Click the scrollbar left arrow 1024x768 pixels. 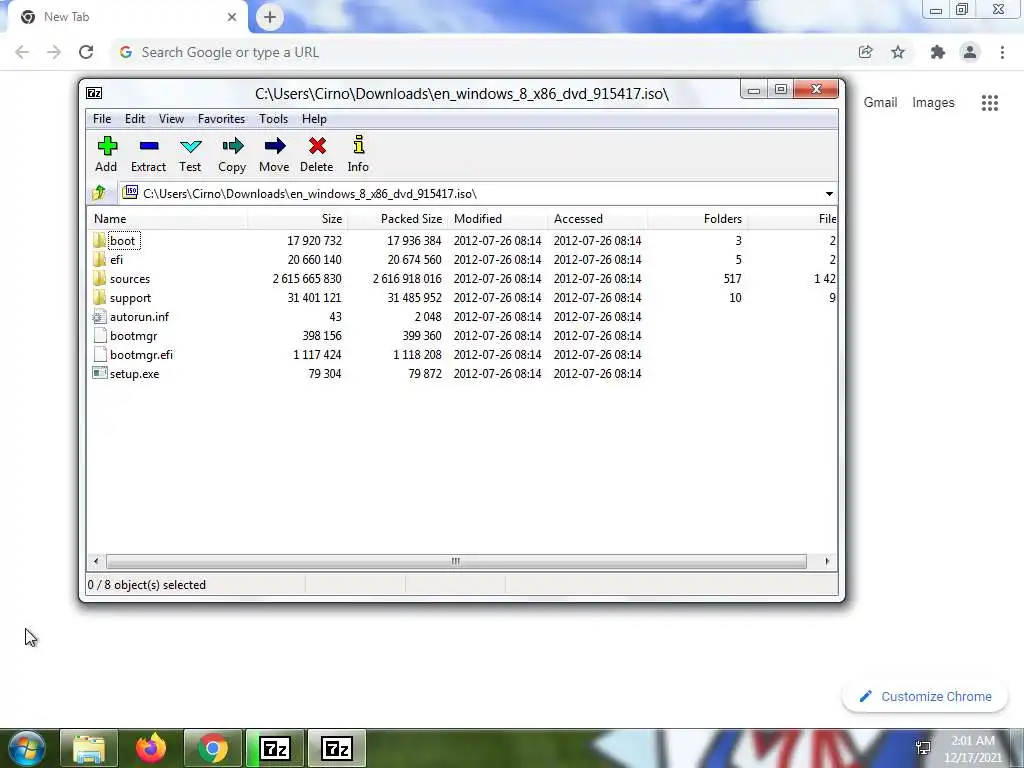[x=96, y=561]
